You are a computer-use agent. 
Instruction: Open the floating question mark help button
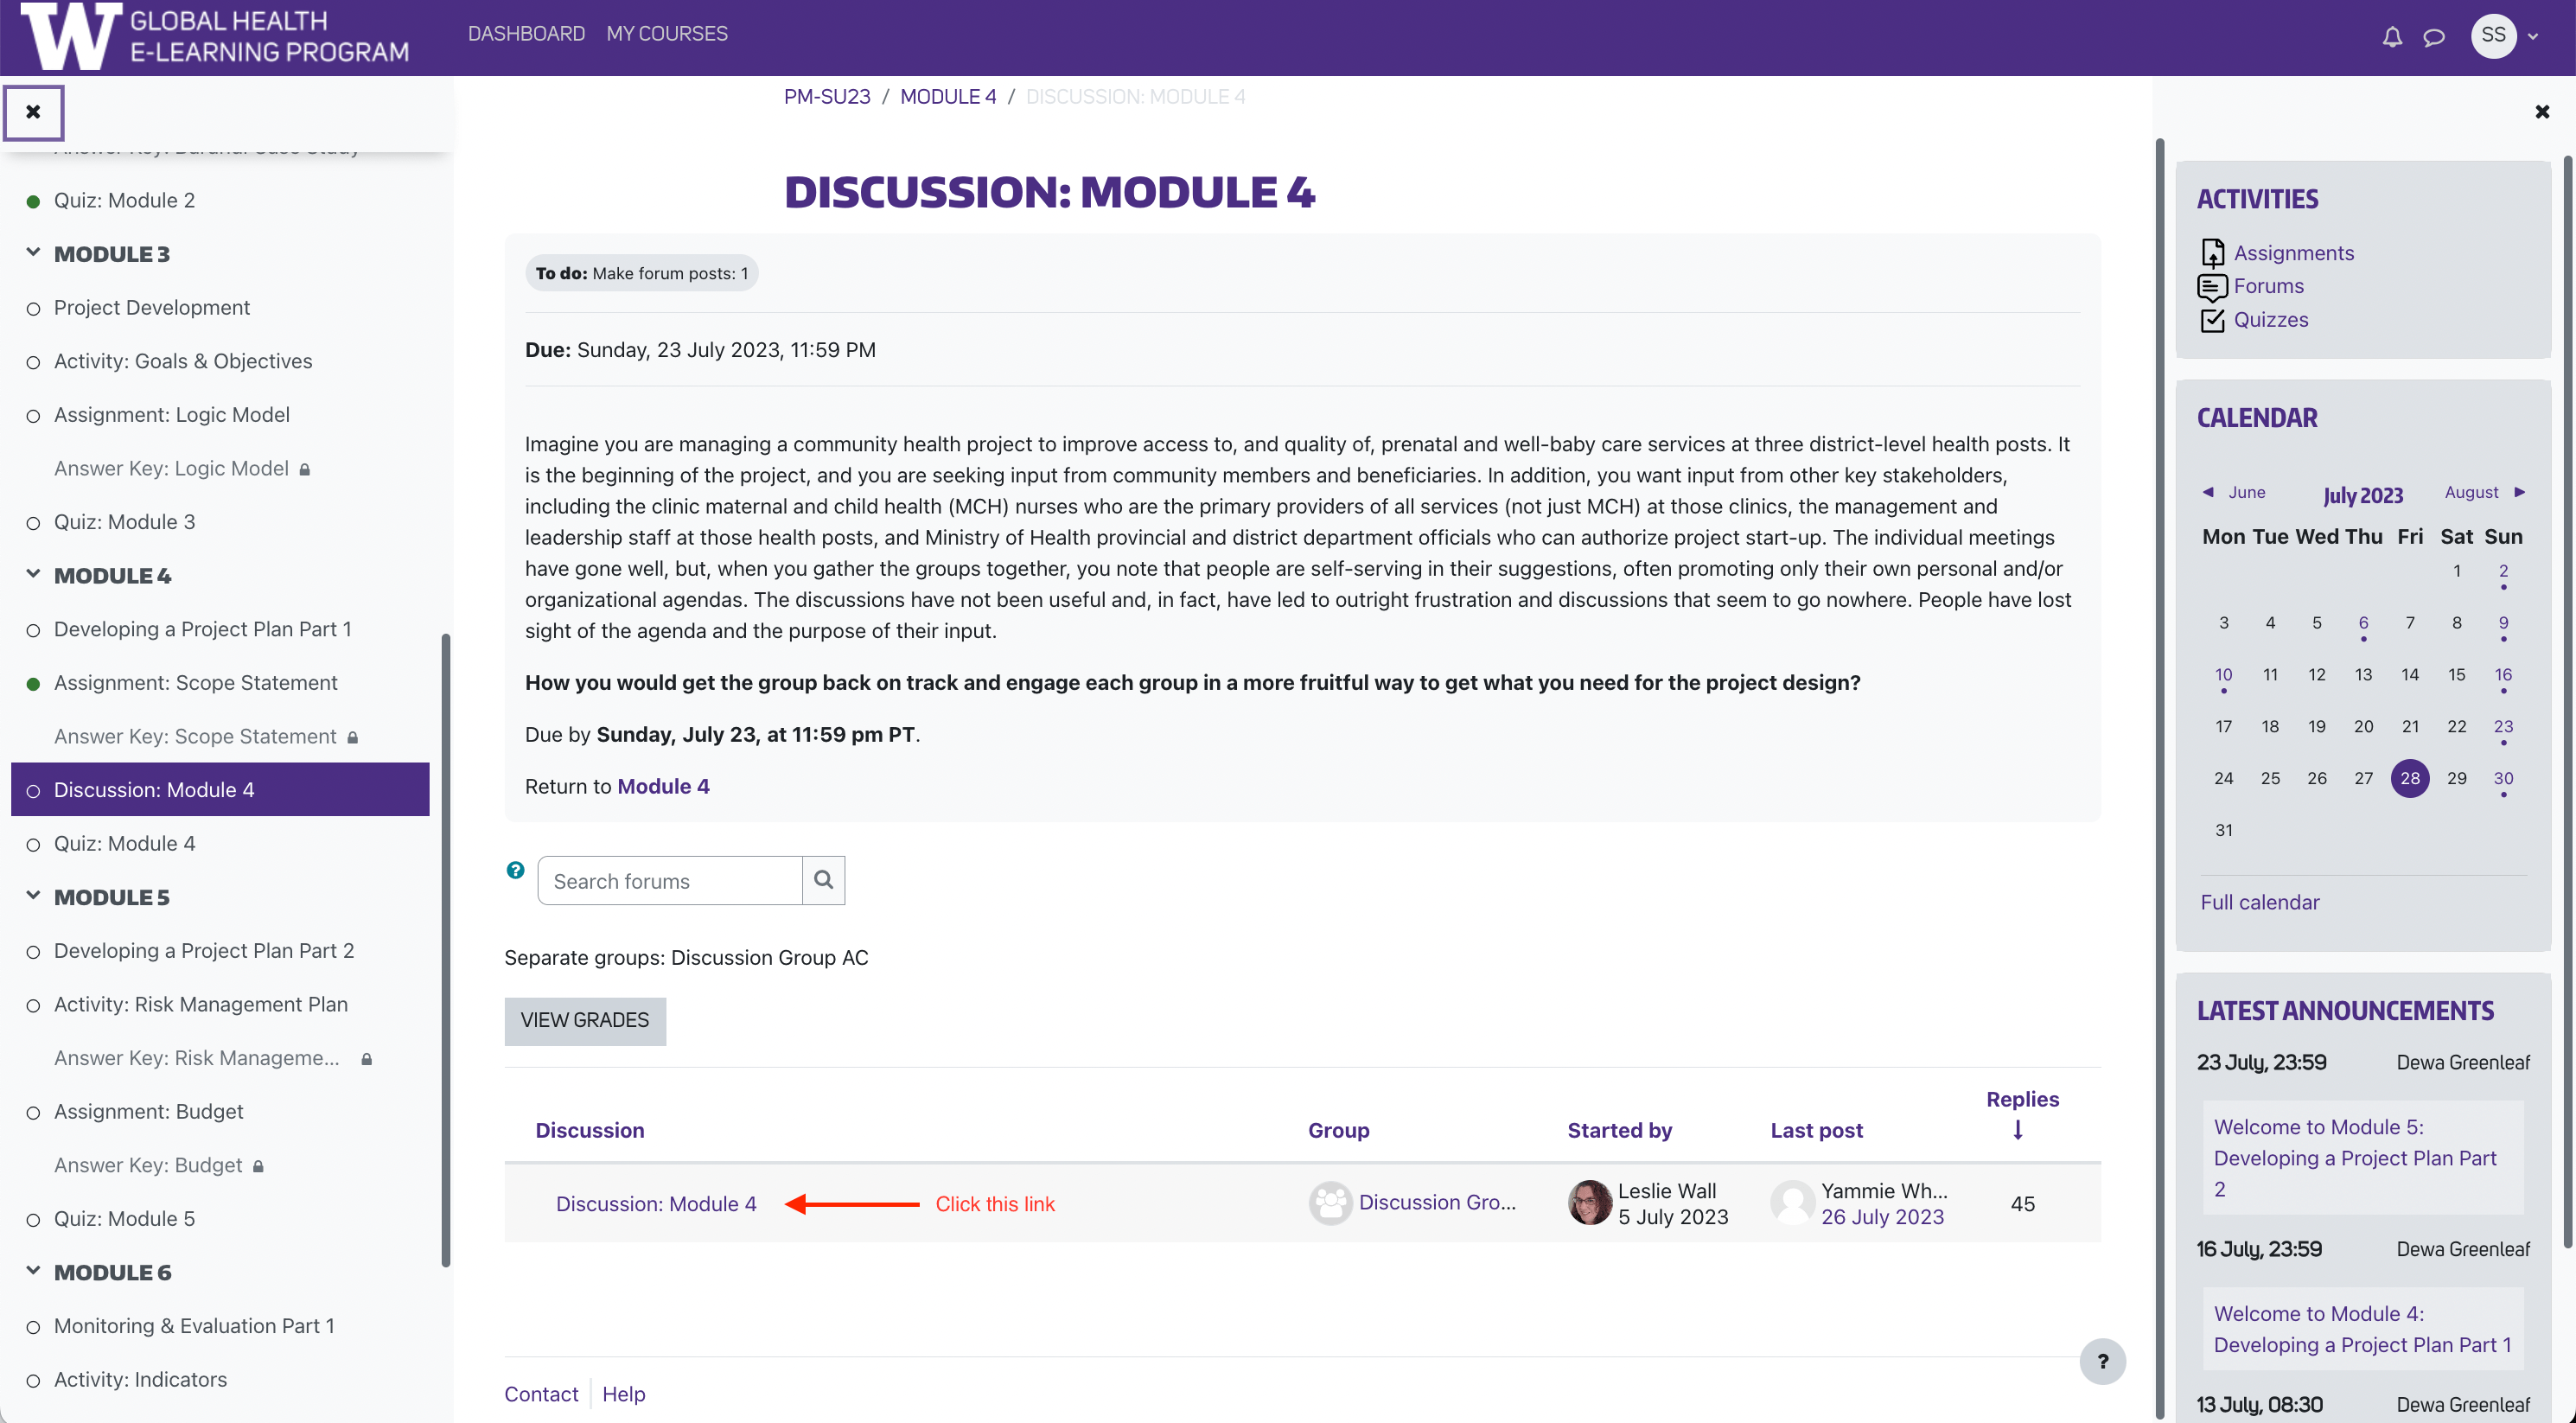click(2104, 1362)
